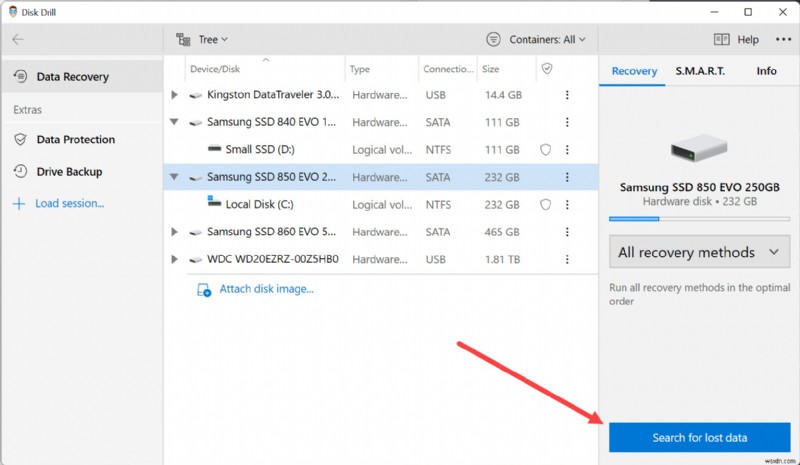Viewport: 800px width, 465px height.
Task: Expand the Samsung SSD 860 EVO node
Action: 174,232
